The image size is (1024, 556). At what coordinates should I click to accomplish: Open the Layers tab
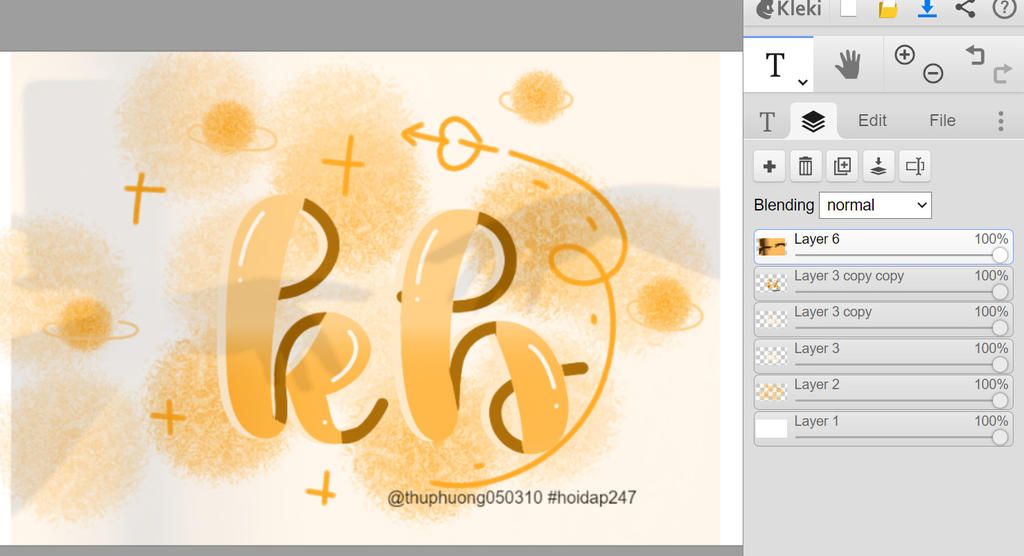pyautogui.click(x=813, y=121)
